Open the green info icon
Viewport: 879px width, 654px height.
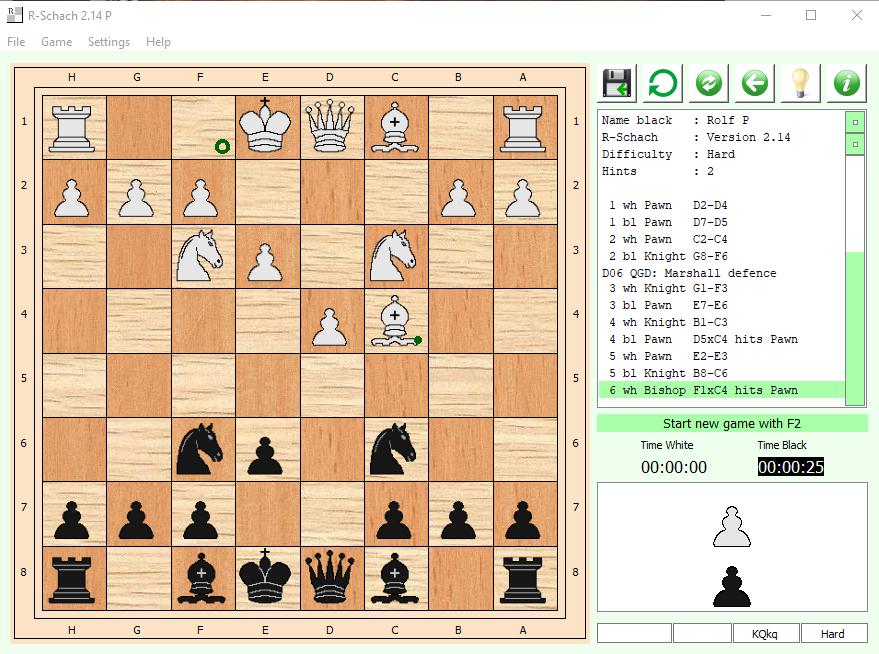click(846, 83)
